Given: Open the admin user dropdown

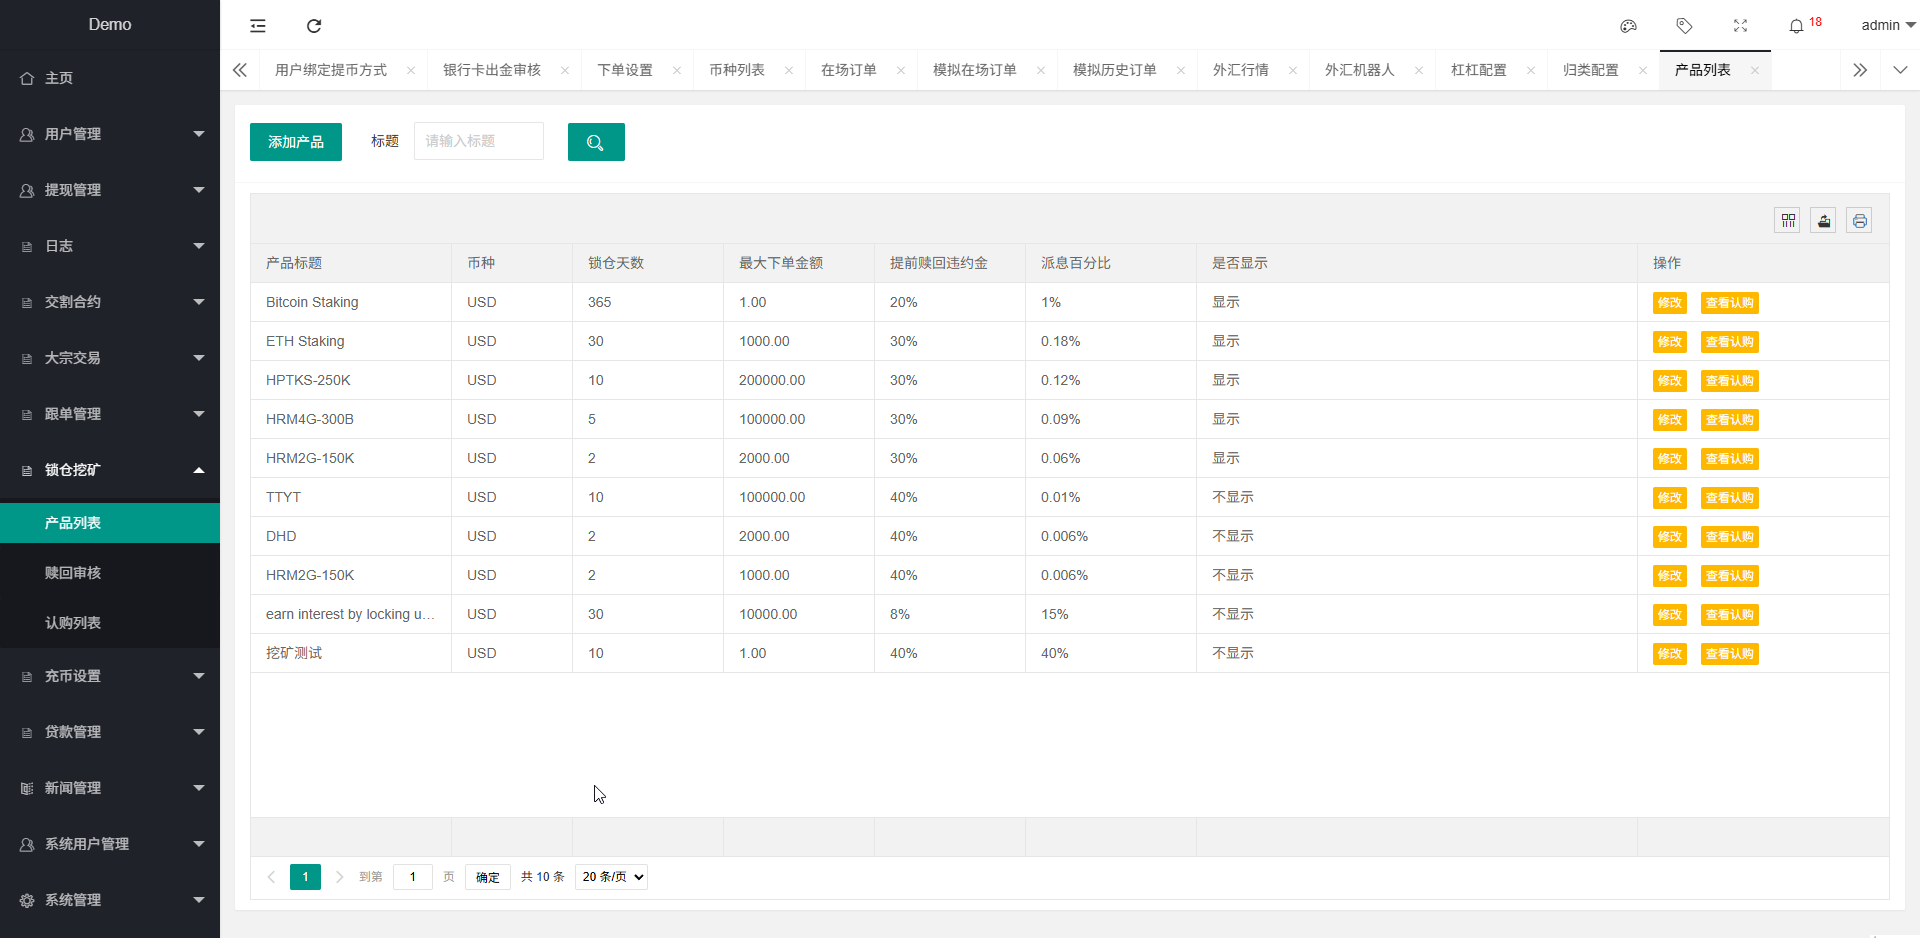Looking at the screenshot, I should 1887,26.
